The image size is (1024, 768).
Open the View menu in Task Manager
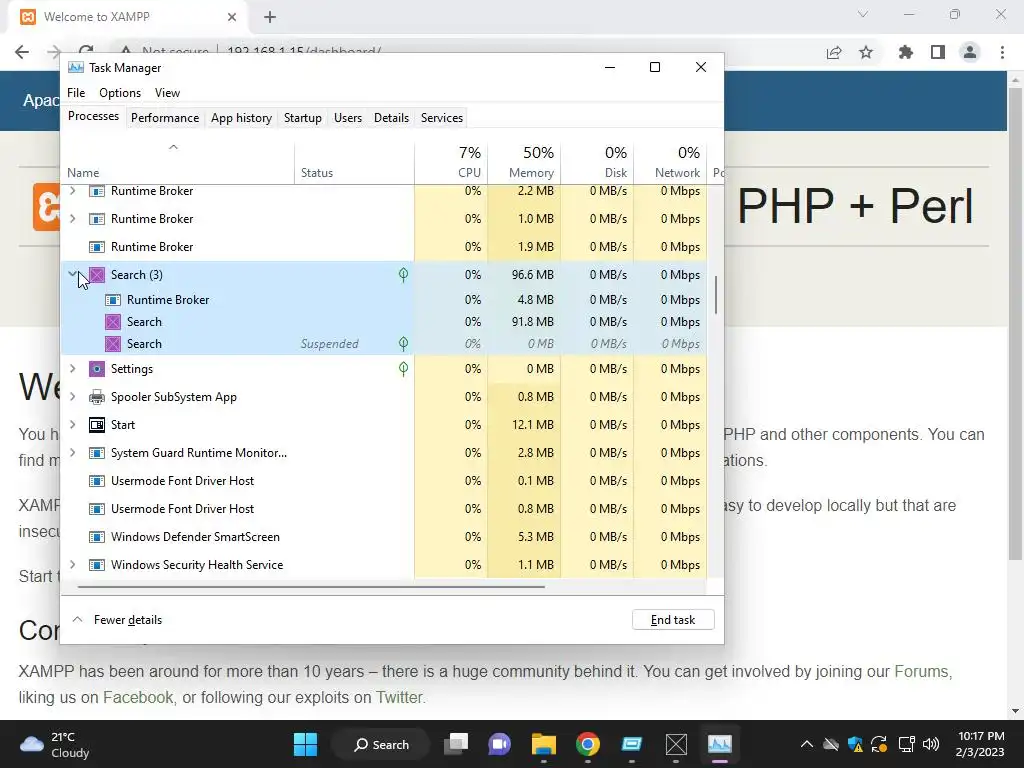pos(167,93)
